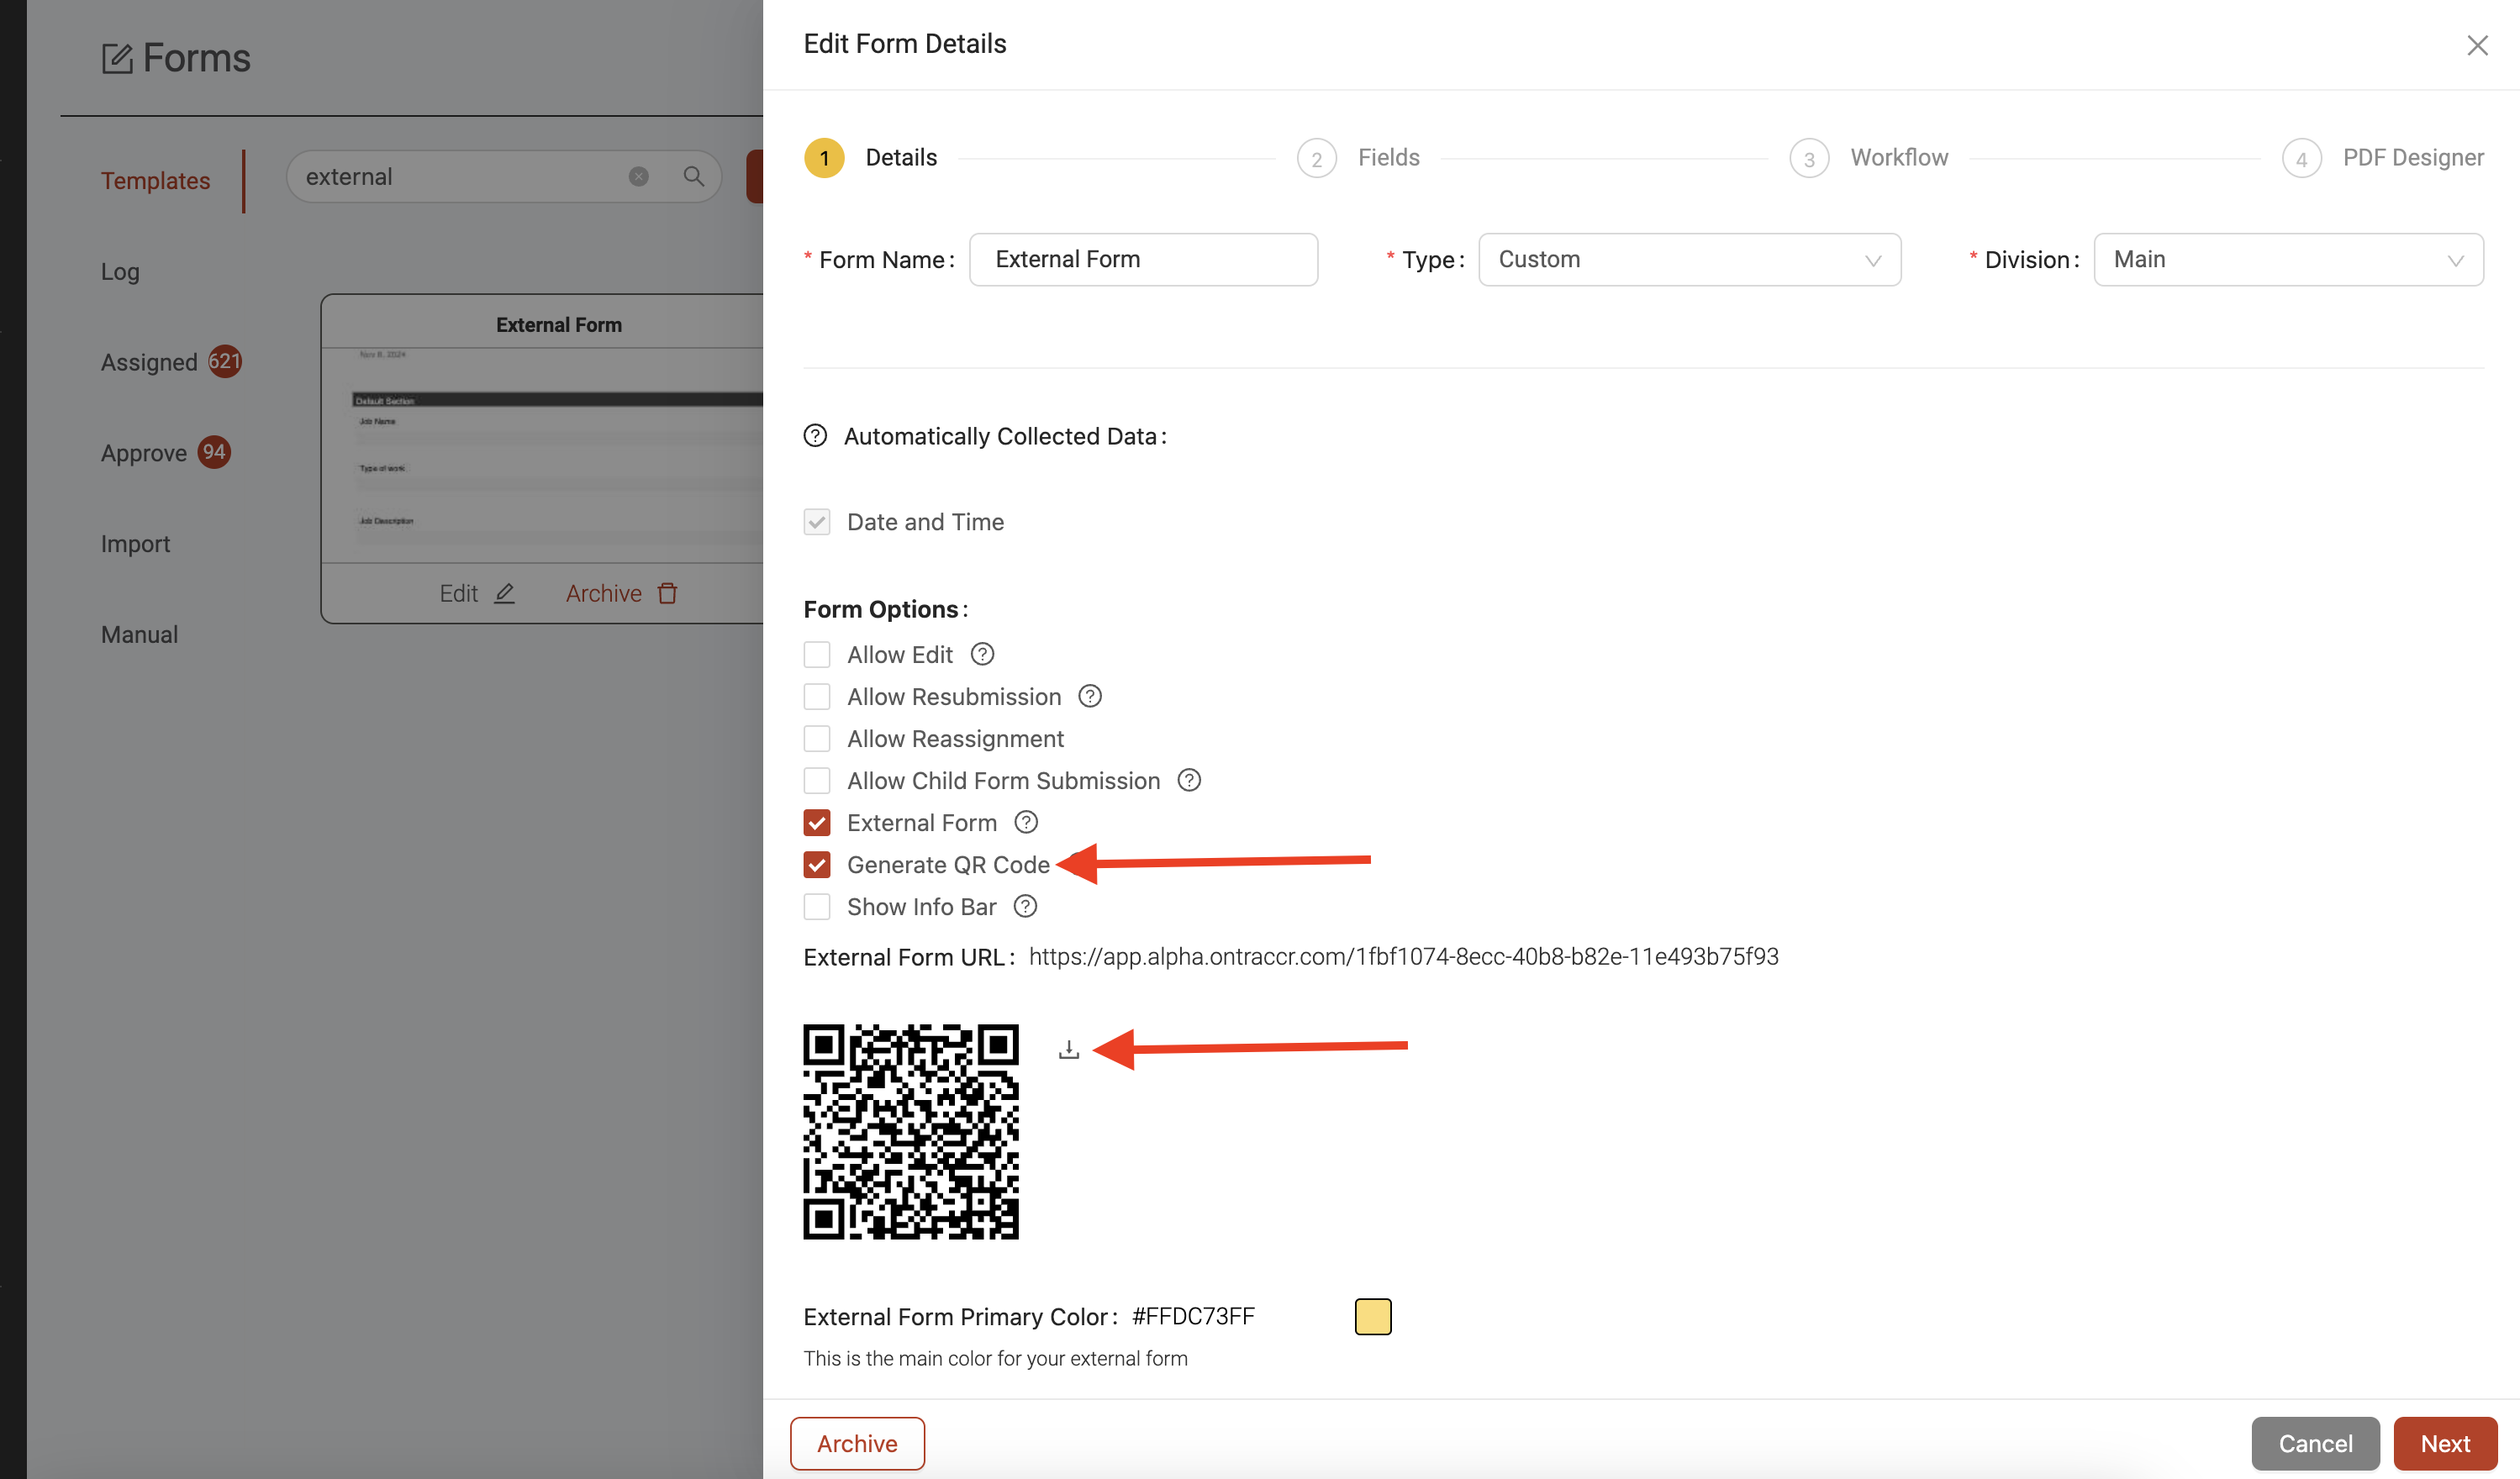Open the Approve forms section
The width and height of the screenshot is (2520, 1479).
pyautogui.click(x=144, y=453)
